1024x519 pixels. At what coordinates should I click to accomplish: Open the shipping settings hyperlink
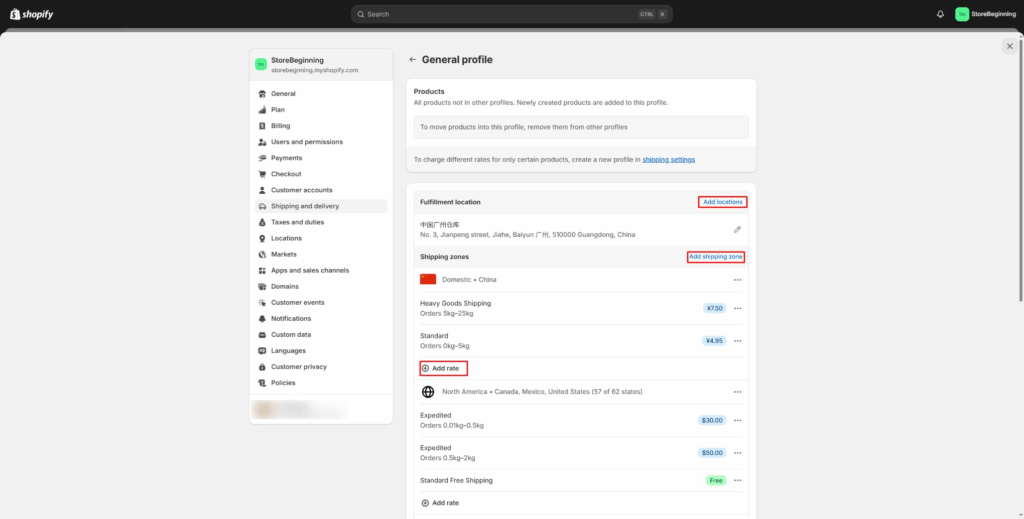pos(668,160)
